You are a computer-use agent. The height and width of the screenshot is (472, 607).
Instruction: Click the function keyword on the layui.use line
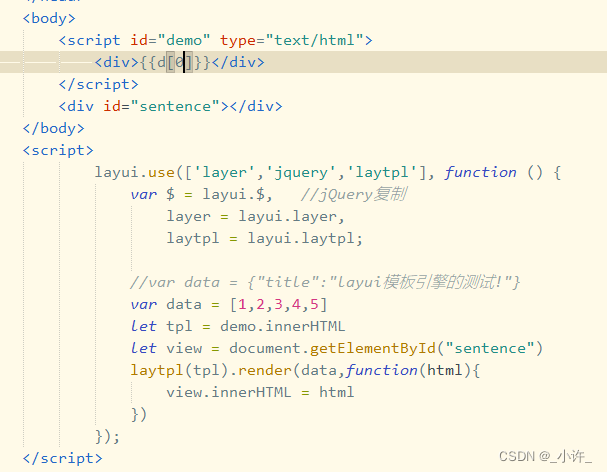click(480, 173)
